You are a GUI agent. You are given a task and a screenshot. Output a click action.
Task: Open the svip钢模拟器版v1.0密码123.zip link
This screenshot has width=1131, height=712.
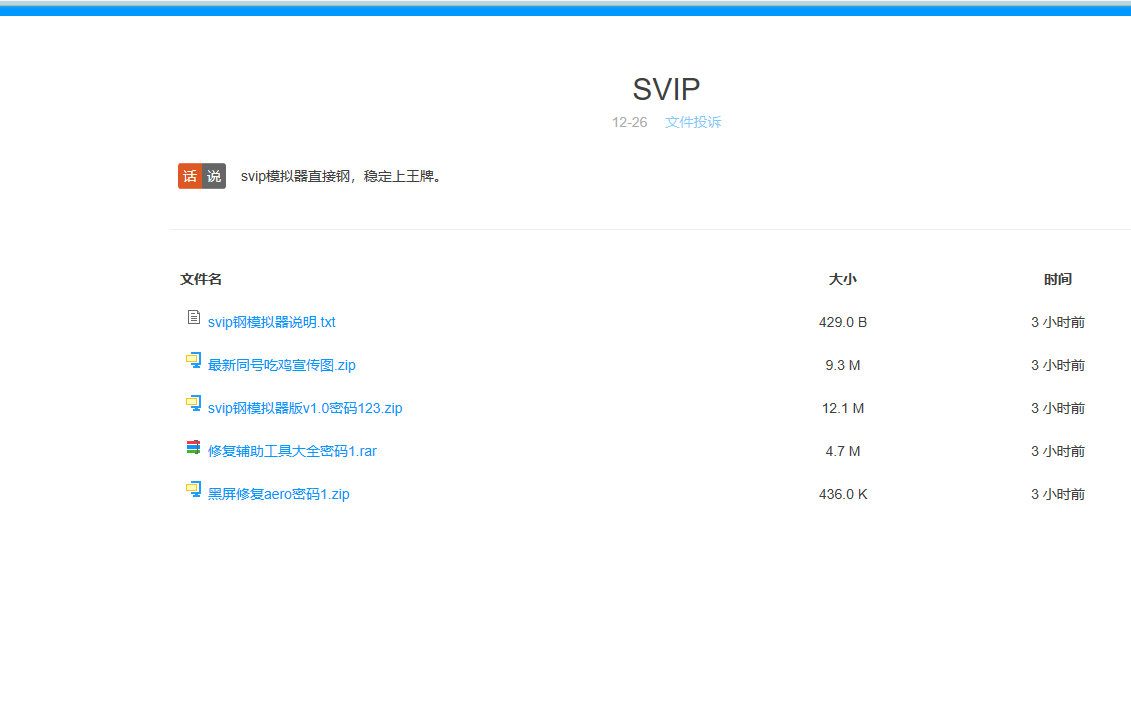(x=305, y=408)
